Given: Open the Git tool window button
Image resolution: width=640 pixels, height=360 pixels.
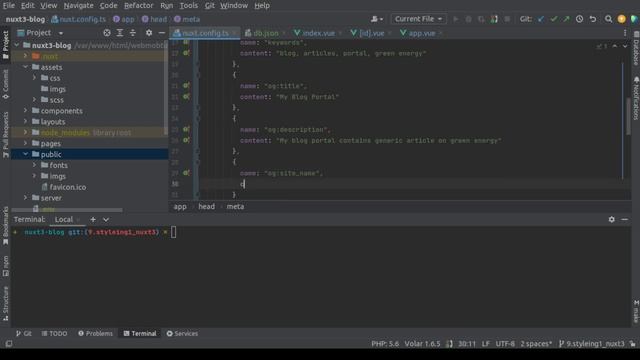Looking at the screenshot, I should pyautogui.click(x=24, y=333).
